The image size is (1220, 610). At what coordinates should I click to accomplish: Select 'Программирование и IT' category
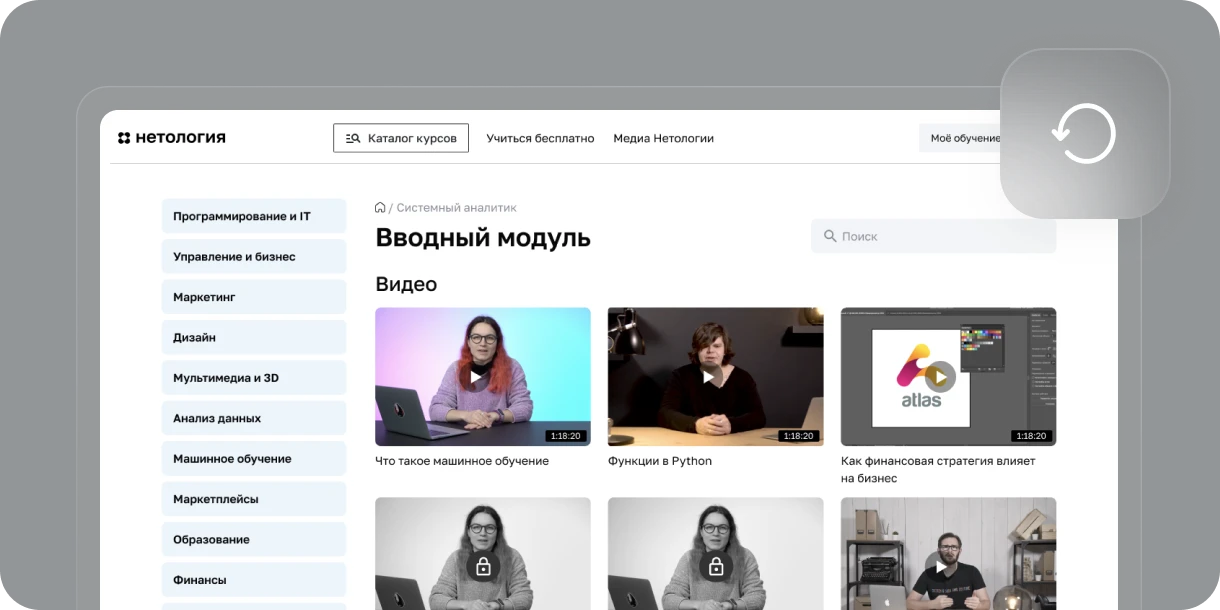pyautogui.click(x=254, y=216)
